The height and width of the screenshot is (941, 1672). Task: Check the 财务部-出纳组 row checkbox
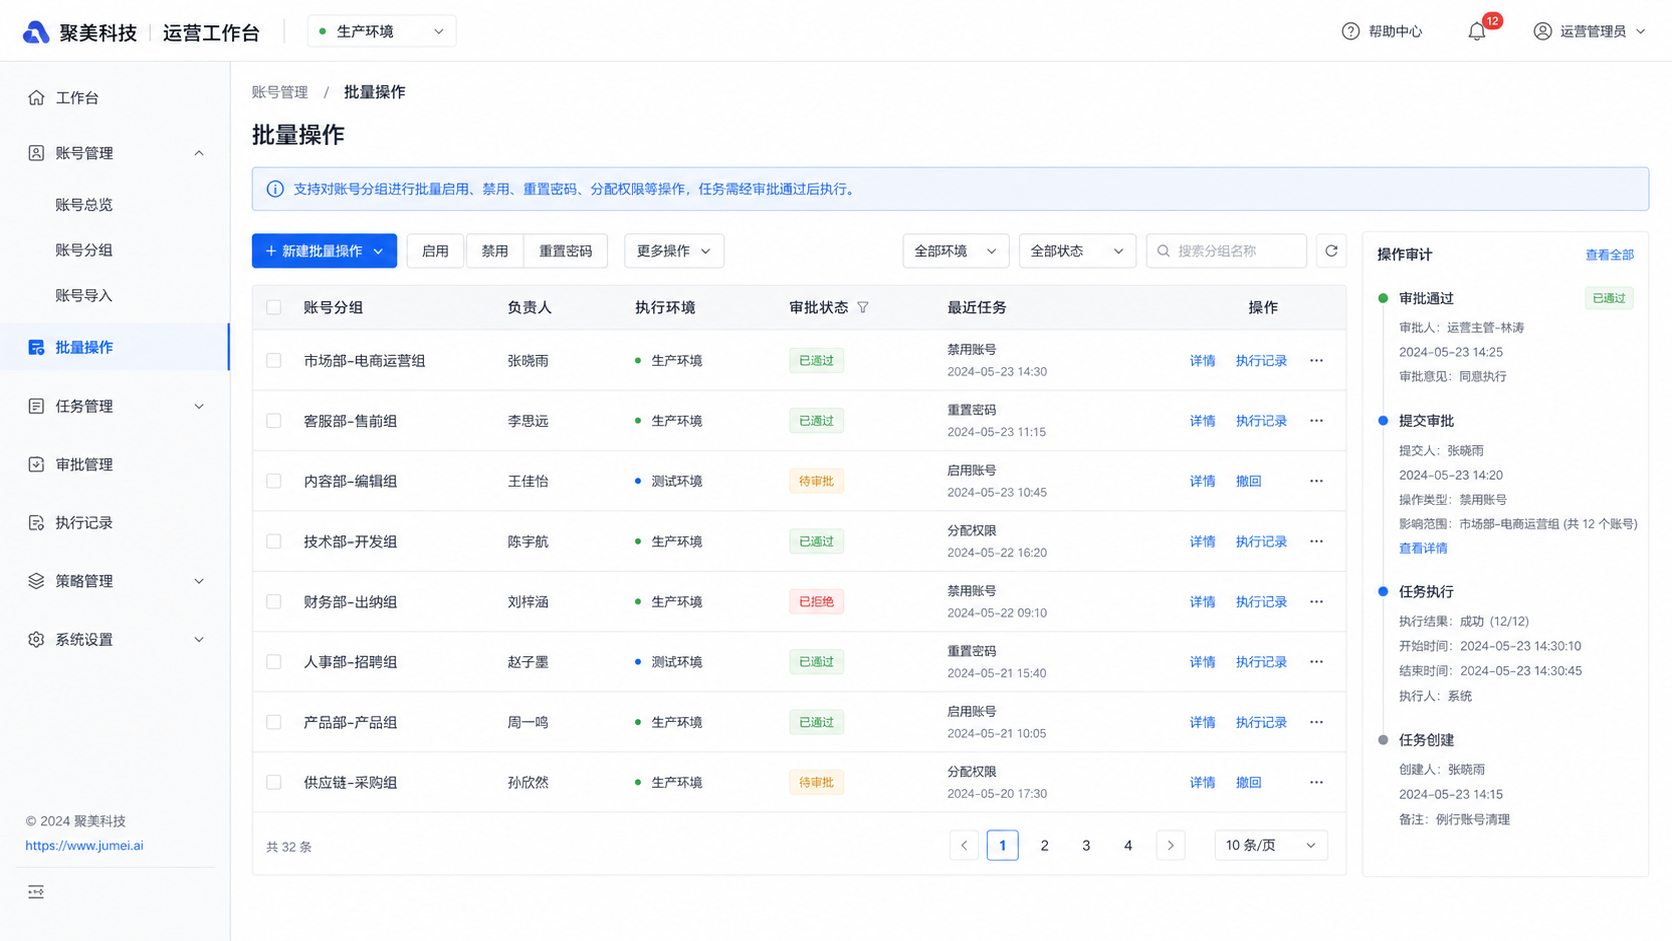[274, 602]
